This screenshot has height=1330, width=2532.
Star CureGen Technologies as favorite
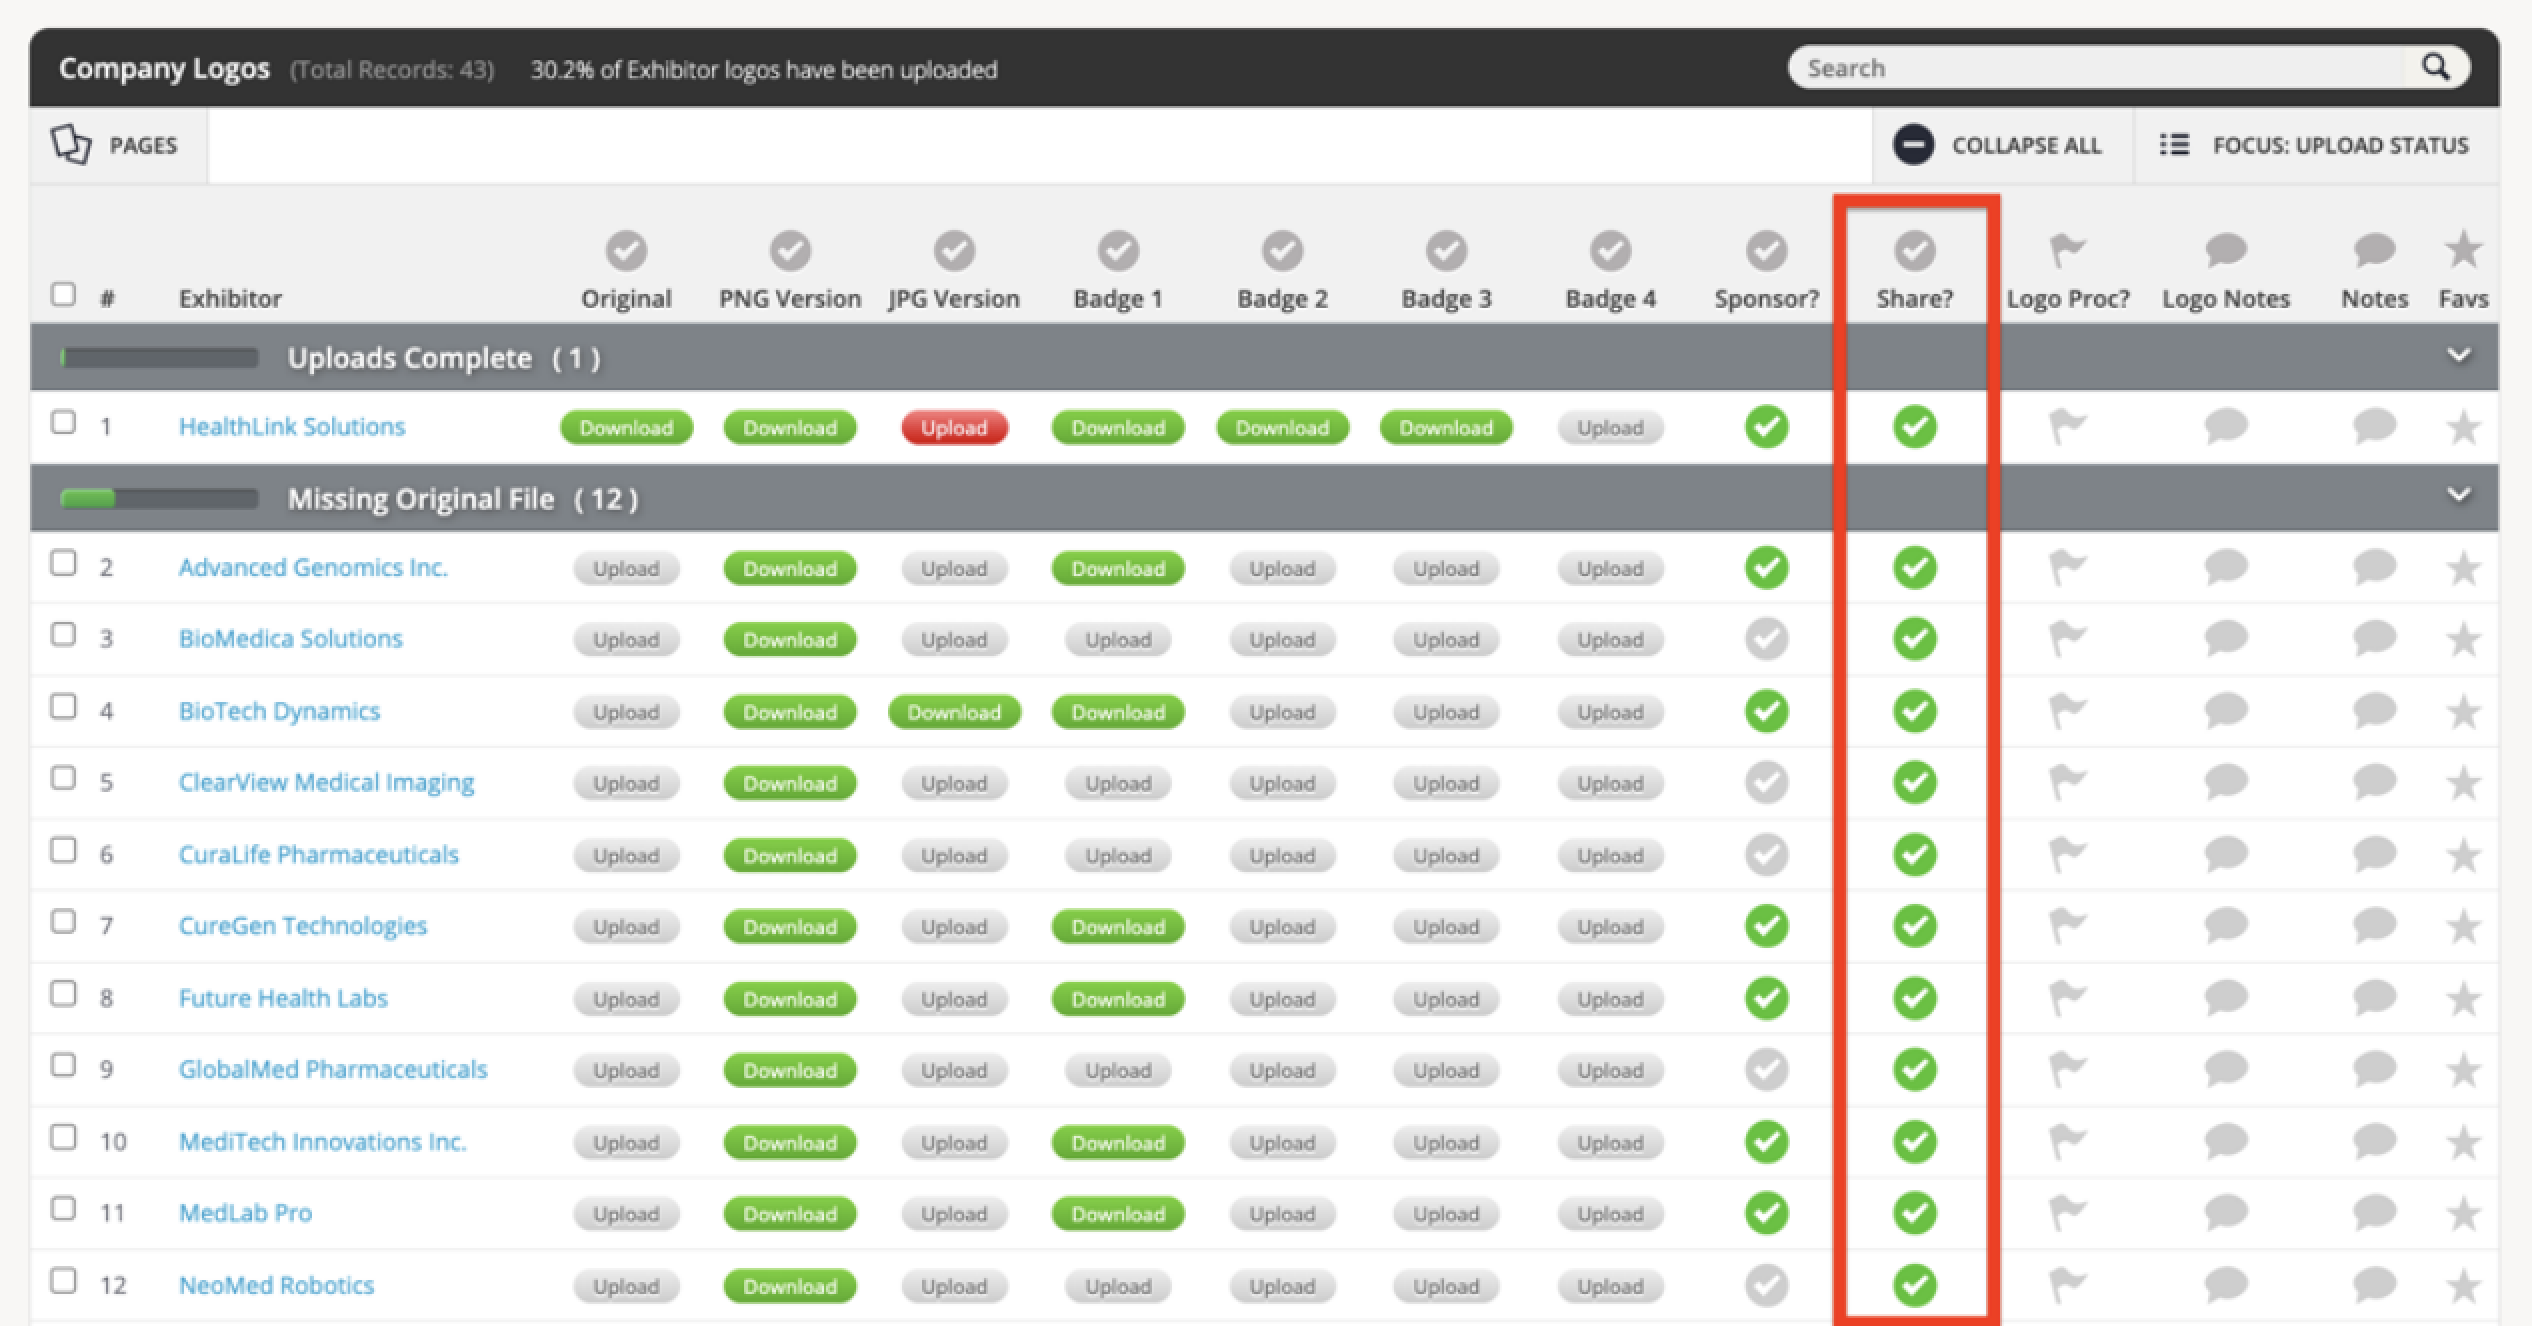tap(2463, 926)
